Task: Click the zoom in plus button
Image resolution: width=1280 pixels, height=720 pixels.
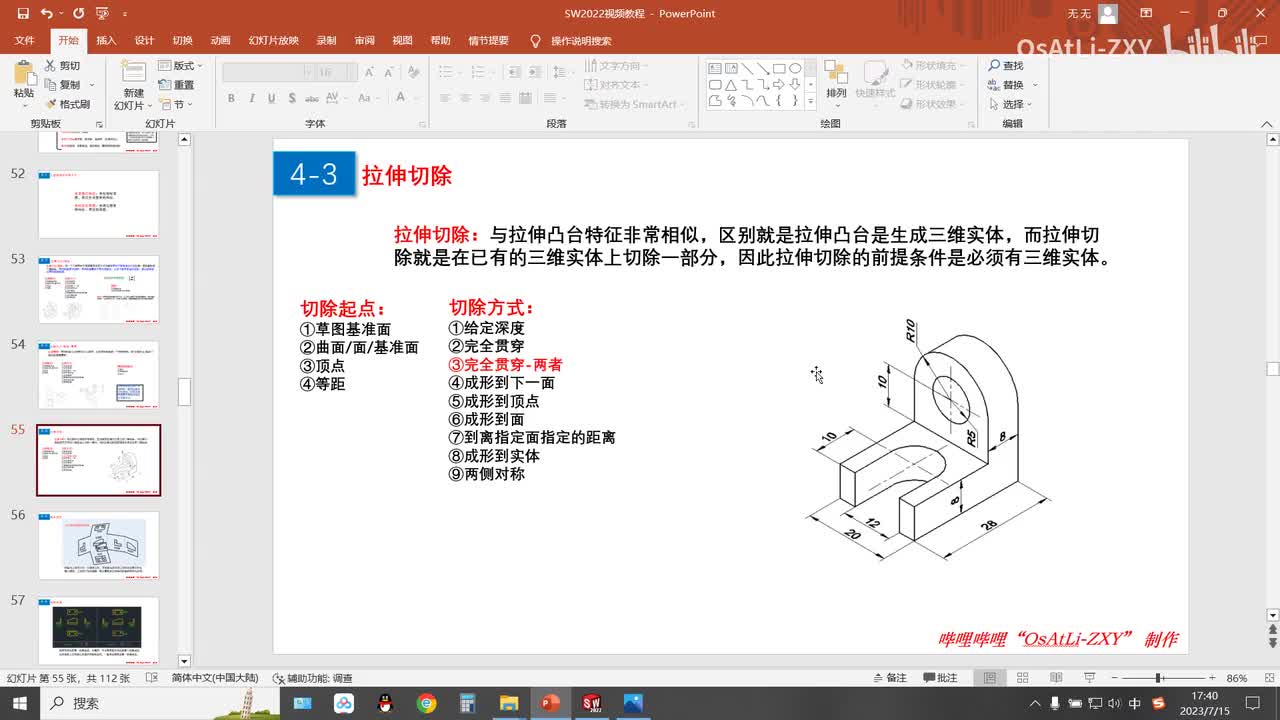Action: (1212, 678)
